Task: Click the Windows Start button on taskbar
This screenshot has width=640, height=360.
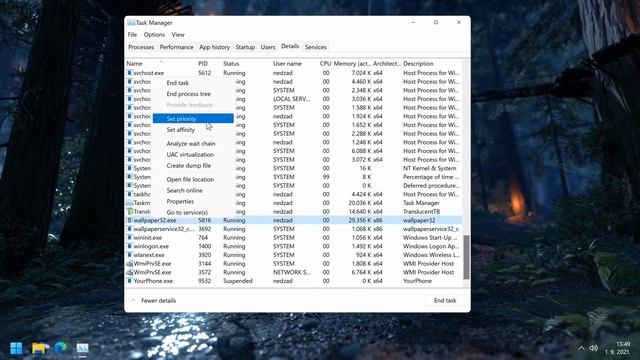Action: click(16, 348)
